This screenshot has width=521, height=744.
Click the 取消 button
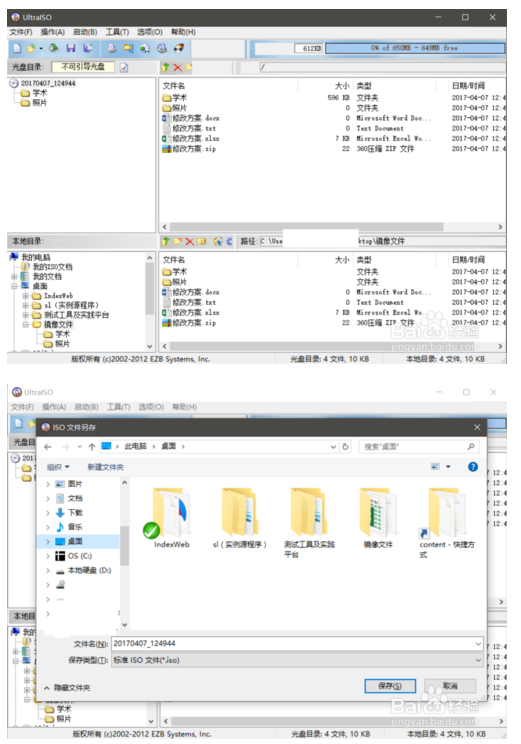click(450, 686)
